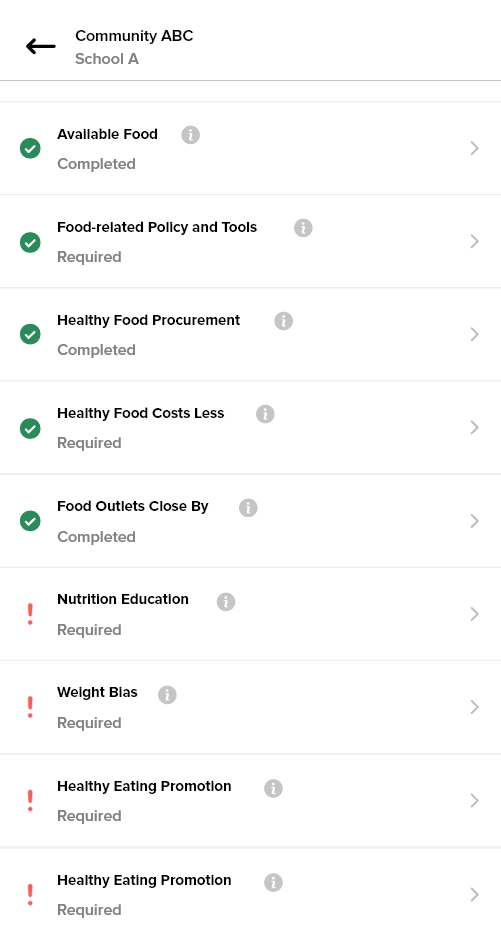The height and width of the screenshot is (941, 501).
Task: Open the Nutrition Education section
Action: [x=250, y=614]
